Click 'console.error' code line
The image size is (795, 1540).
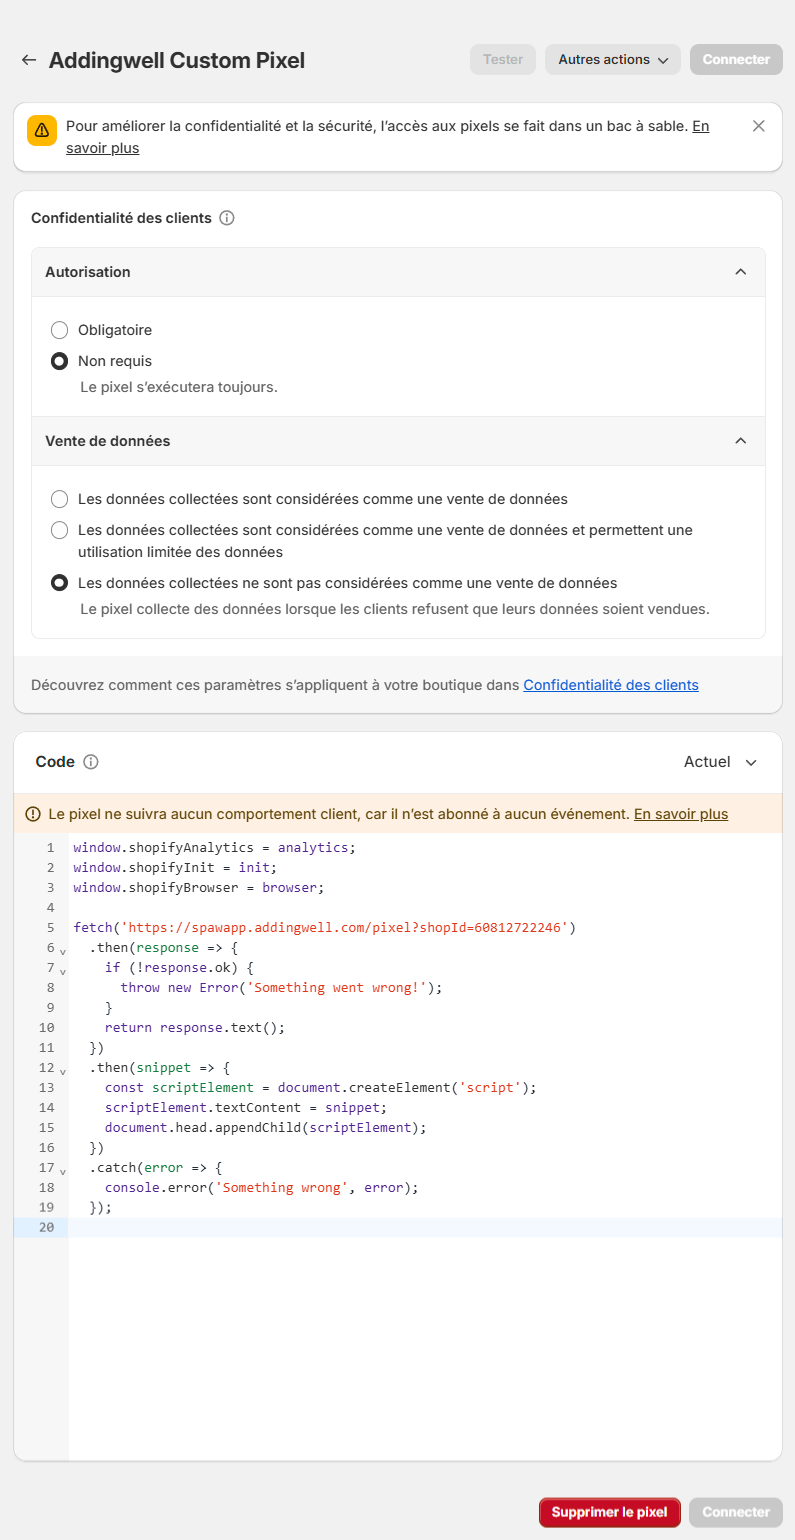(261, 1187)
